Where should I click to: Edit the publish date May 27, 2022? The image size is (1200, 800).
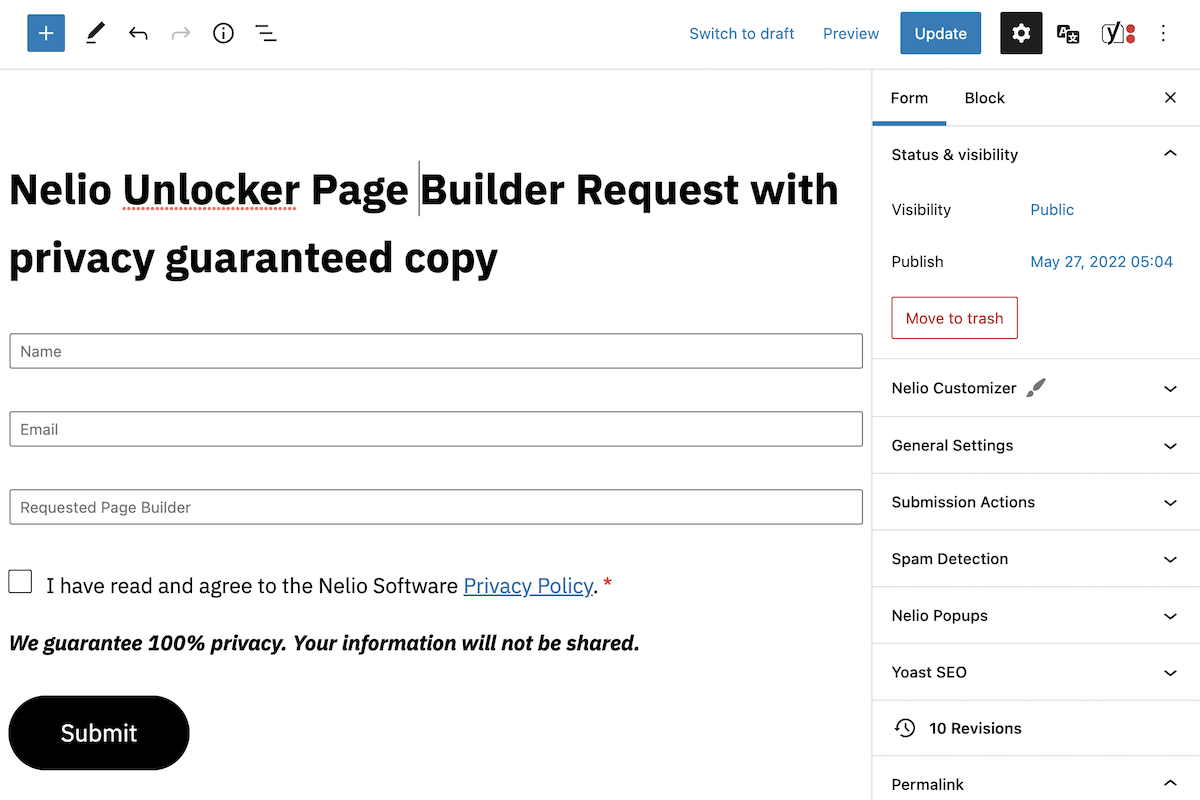click(1101, 262)
